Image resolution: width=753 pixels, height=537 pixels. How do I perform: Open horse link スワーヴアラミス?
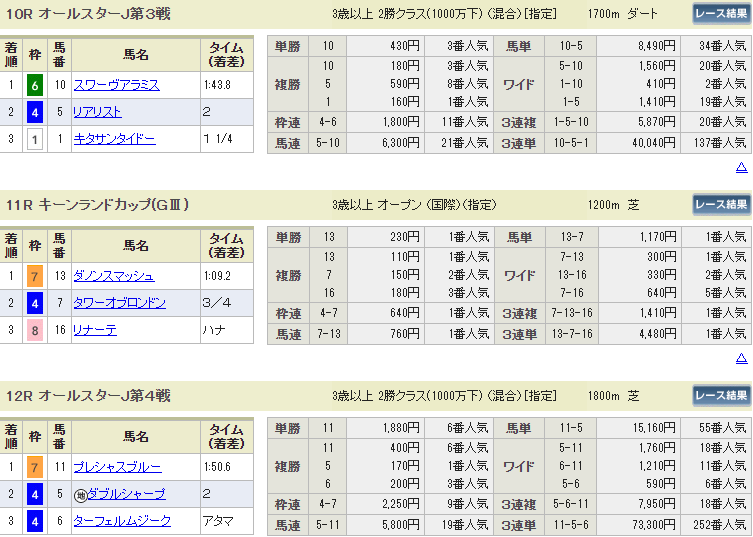[x=117, y=85]
